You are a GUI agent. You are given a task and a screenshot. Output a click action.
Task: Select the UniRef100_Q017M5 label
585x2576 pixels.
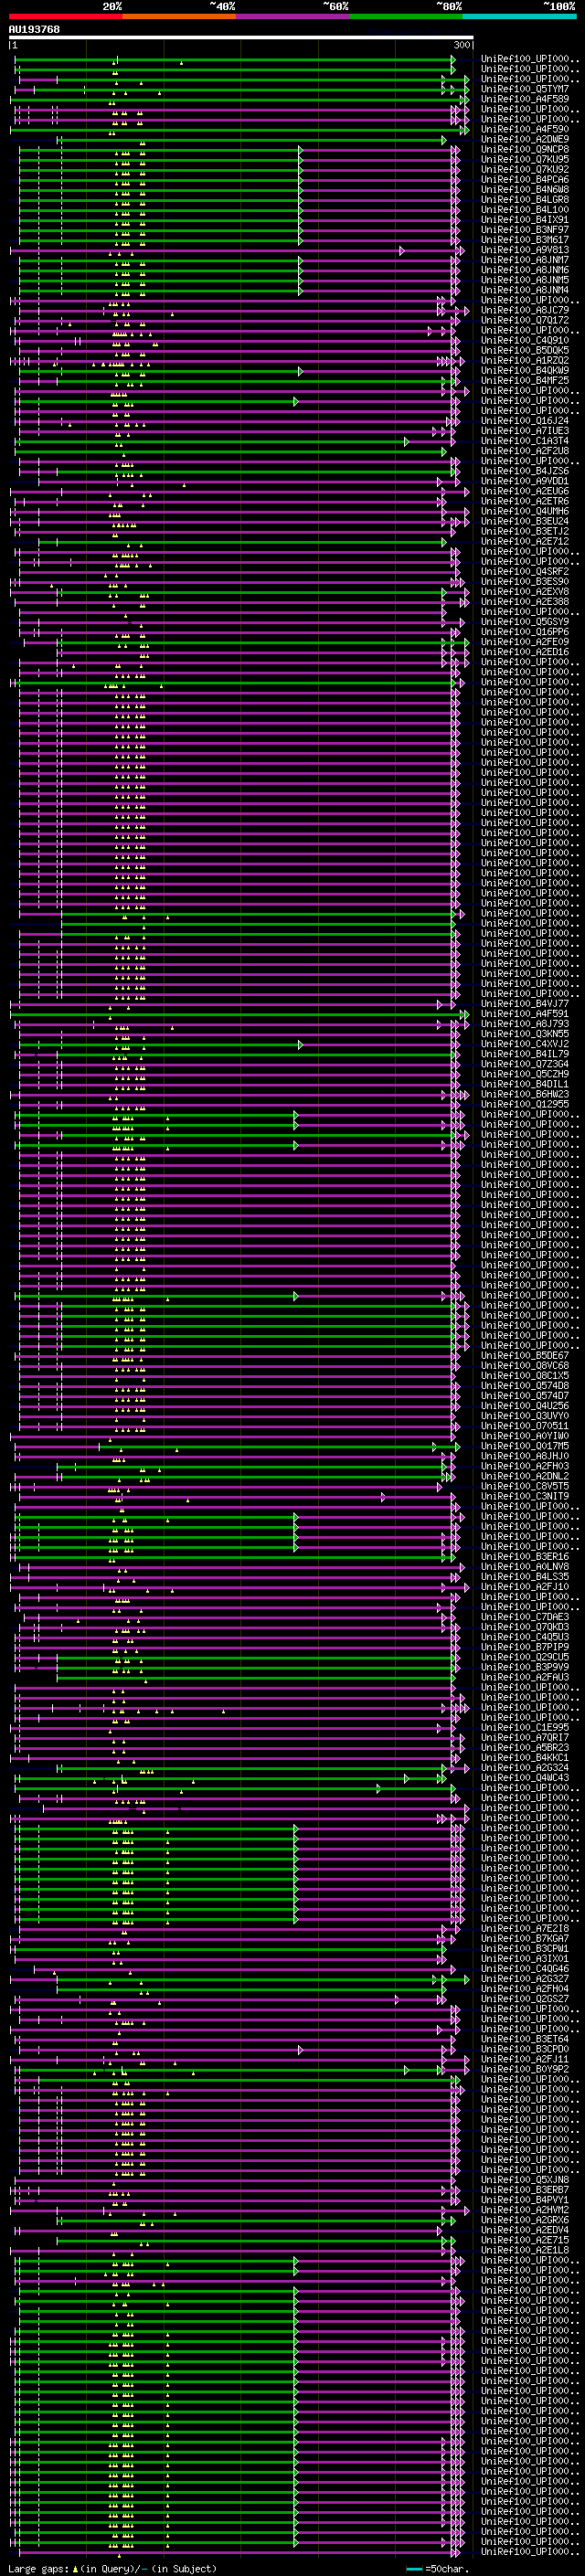[x=525, y=1445]
